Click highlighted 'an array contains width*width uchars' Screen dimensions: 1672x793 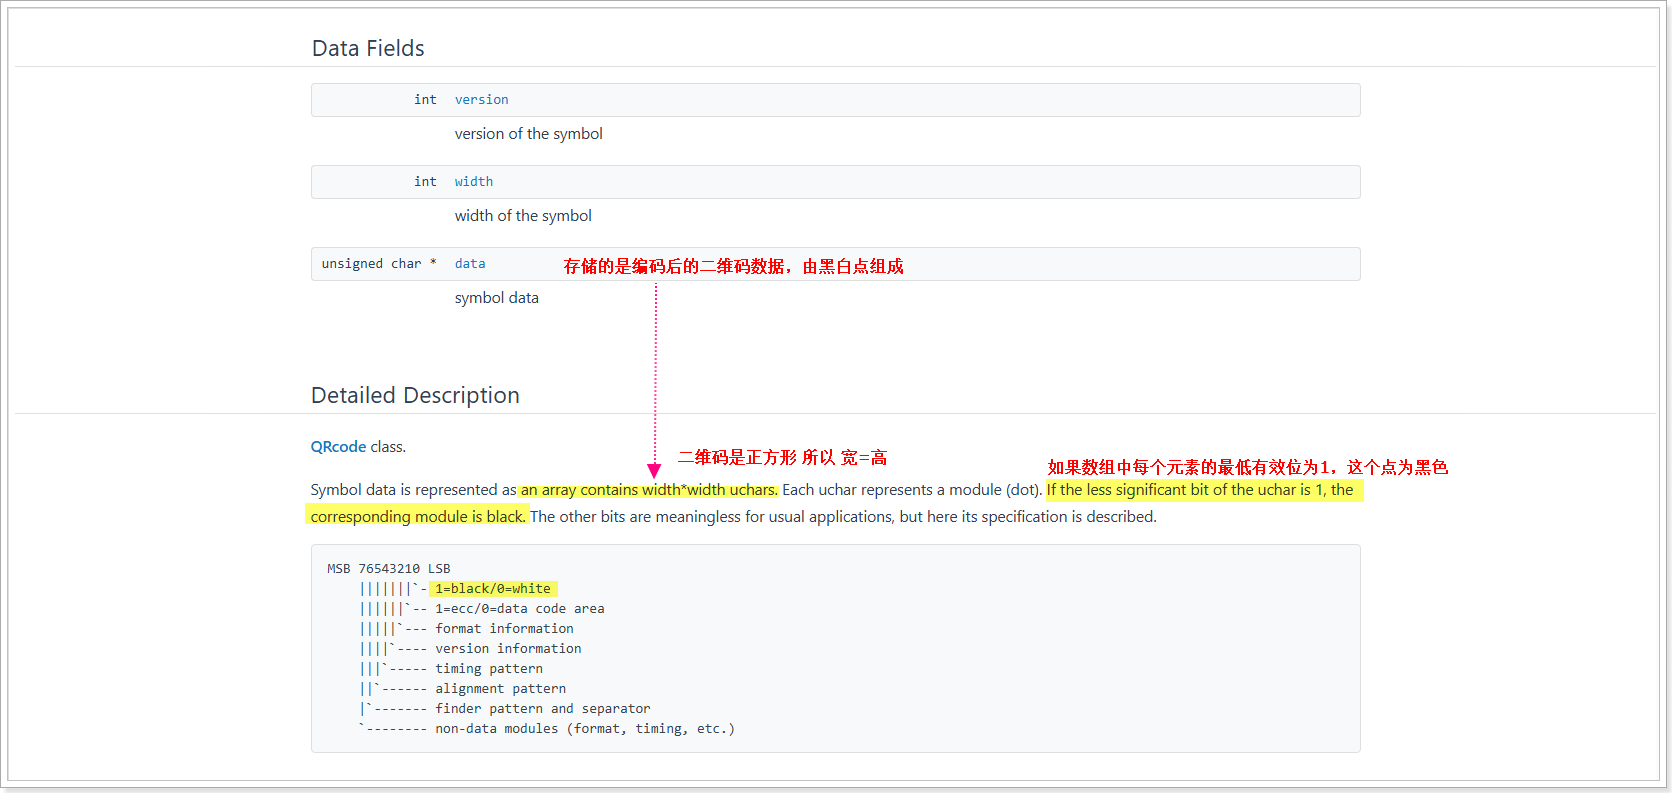click(x=649, y=490)
